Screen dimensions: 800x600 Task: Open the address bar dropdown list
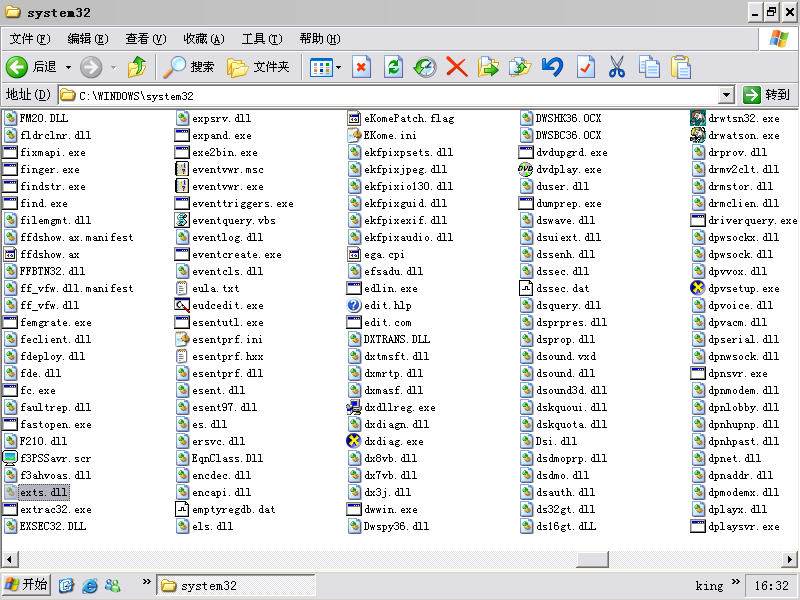pyautogui.click(x=727, y=95)
